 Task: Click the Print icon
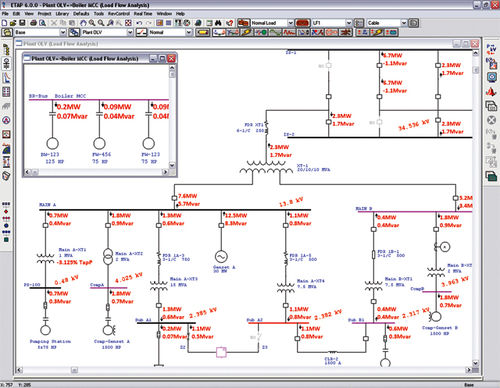(x=33, y=23)
